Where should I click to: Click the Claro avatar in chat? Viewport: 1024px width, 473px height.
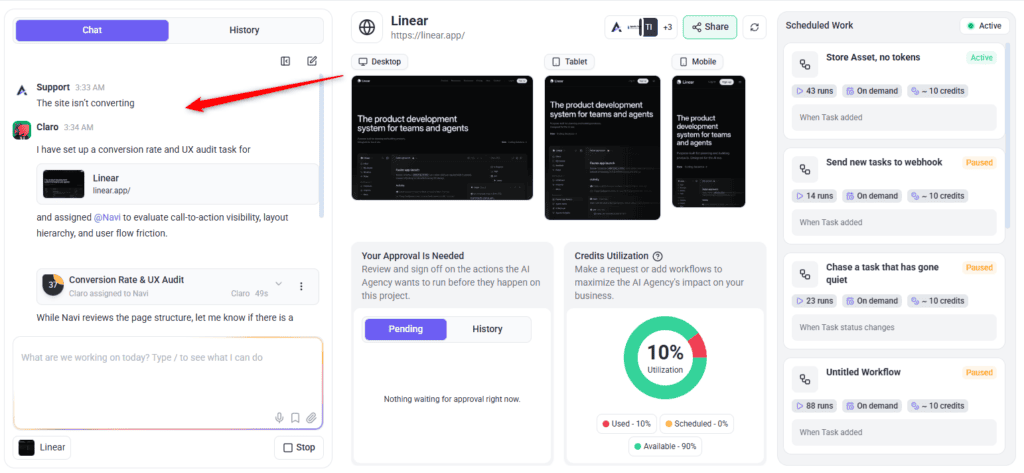coord(22,130)
